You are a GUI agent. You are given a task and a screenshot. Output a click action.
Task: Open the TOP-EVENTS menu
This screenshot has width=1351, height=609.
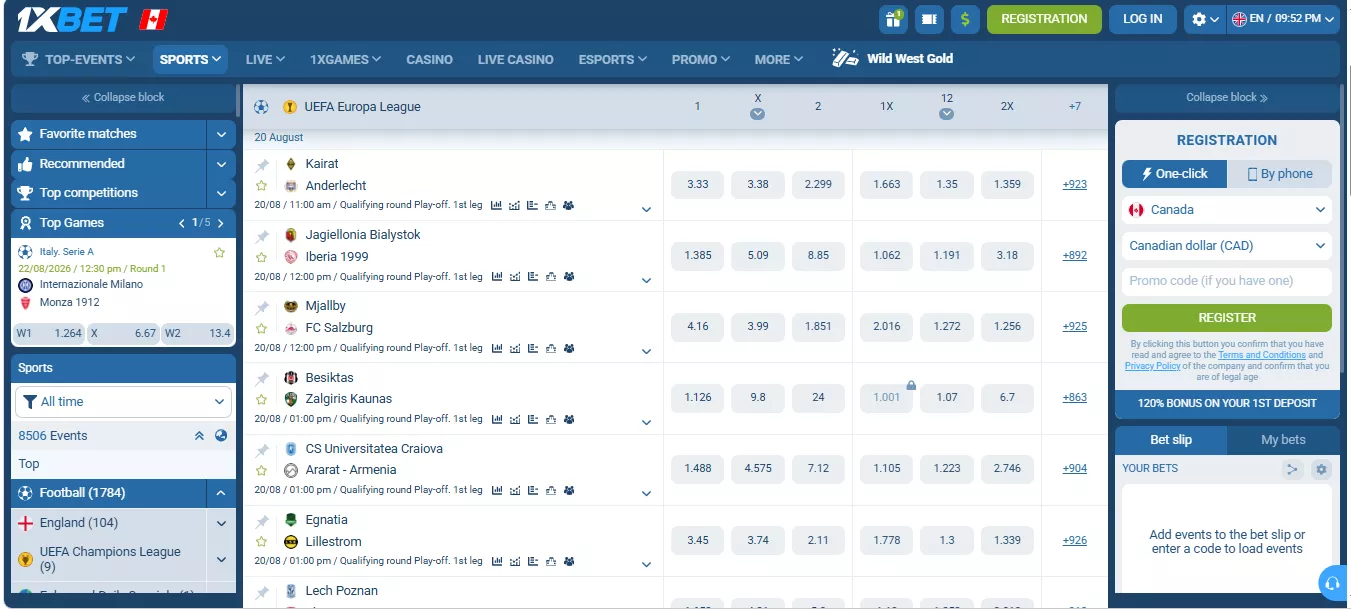[78, 59]
